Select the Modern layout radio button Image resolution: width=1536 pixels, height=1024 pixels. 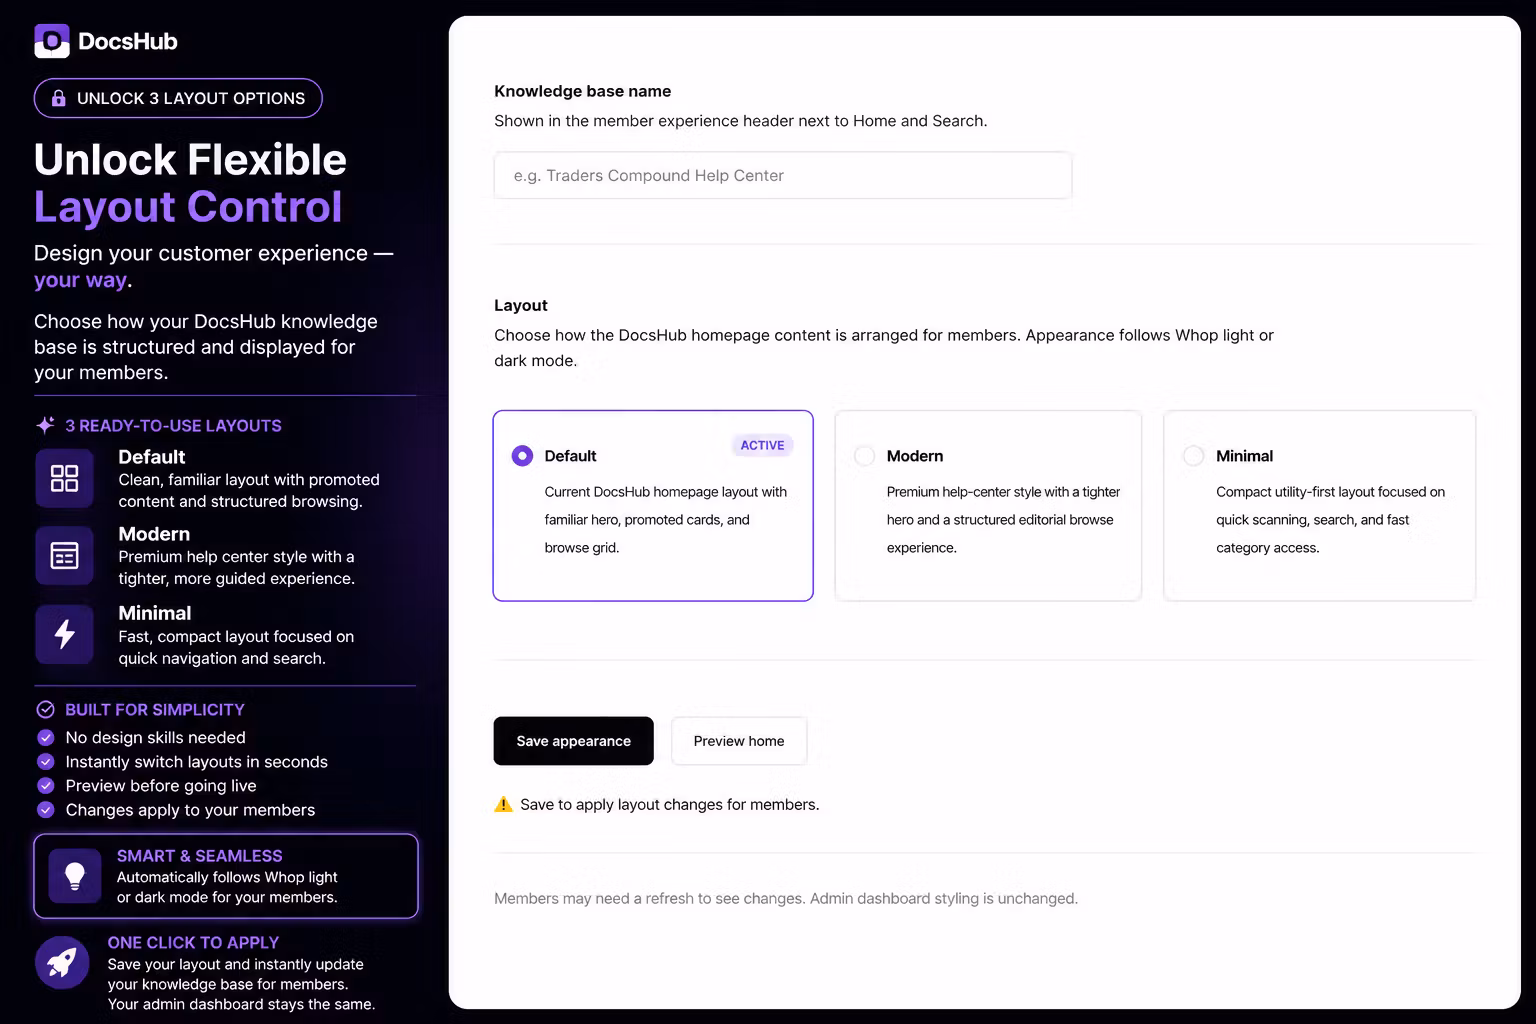click(864, 456)
